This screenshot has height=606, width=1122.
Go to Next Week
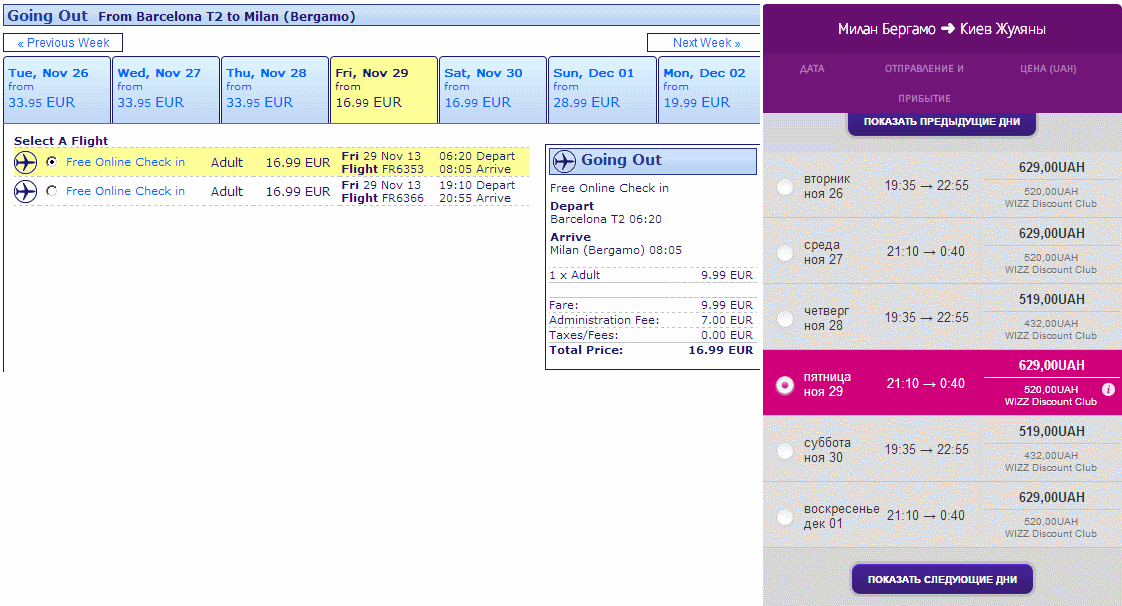click(706, 43)
